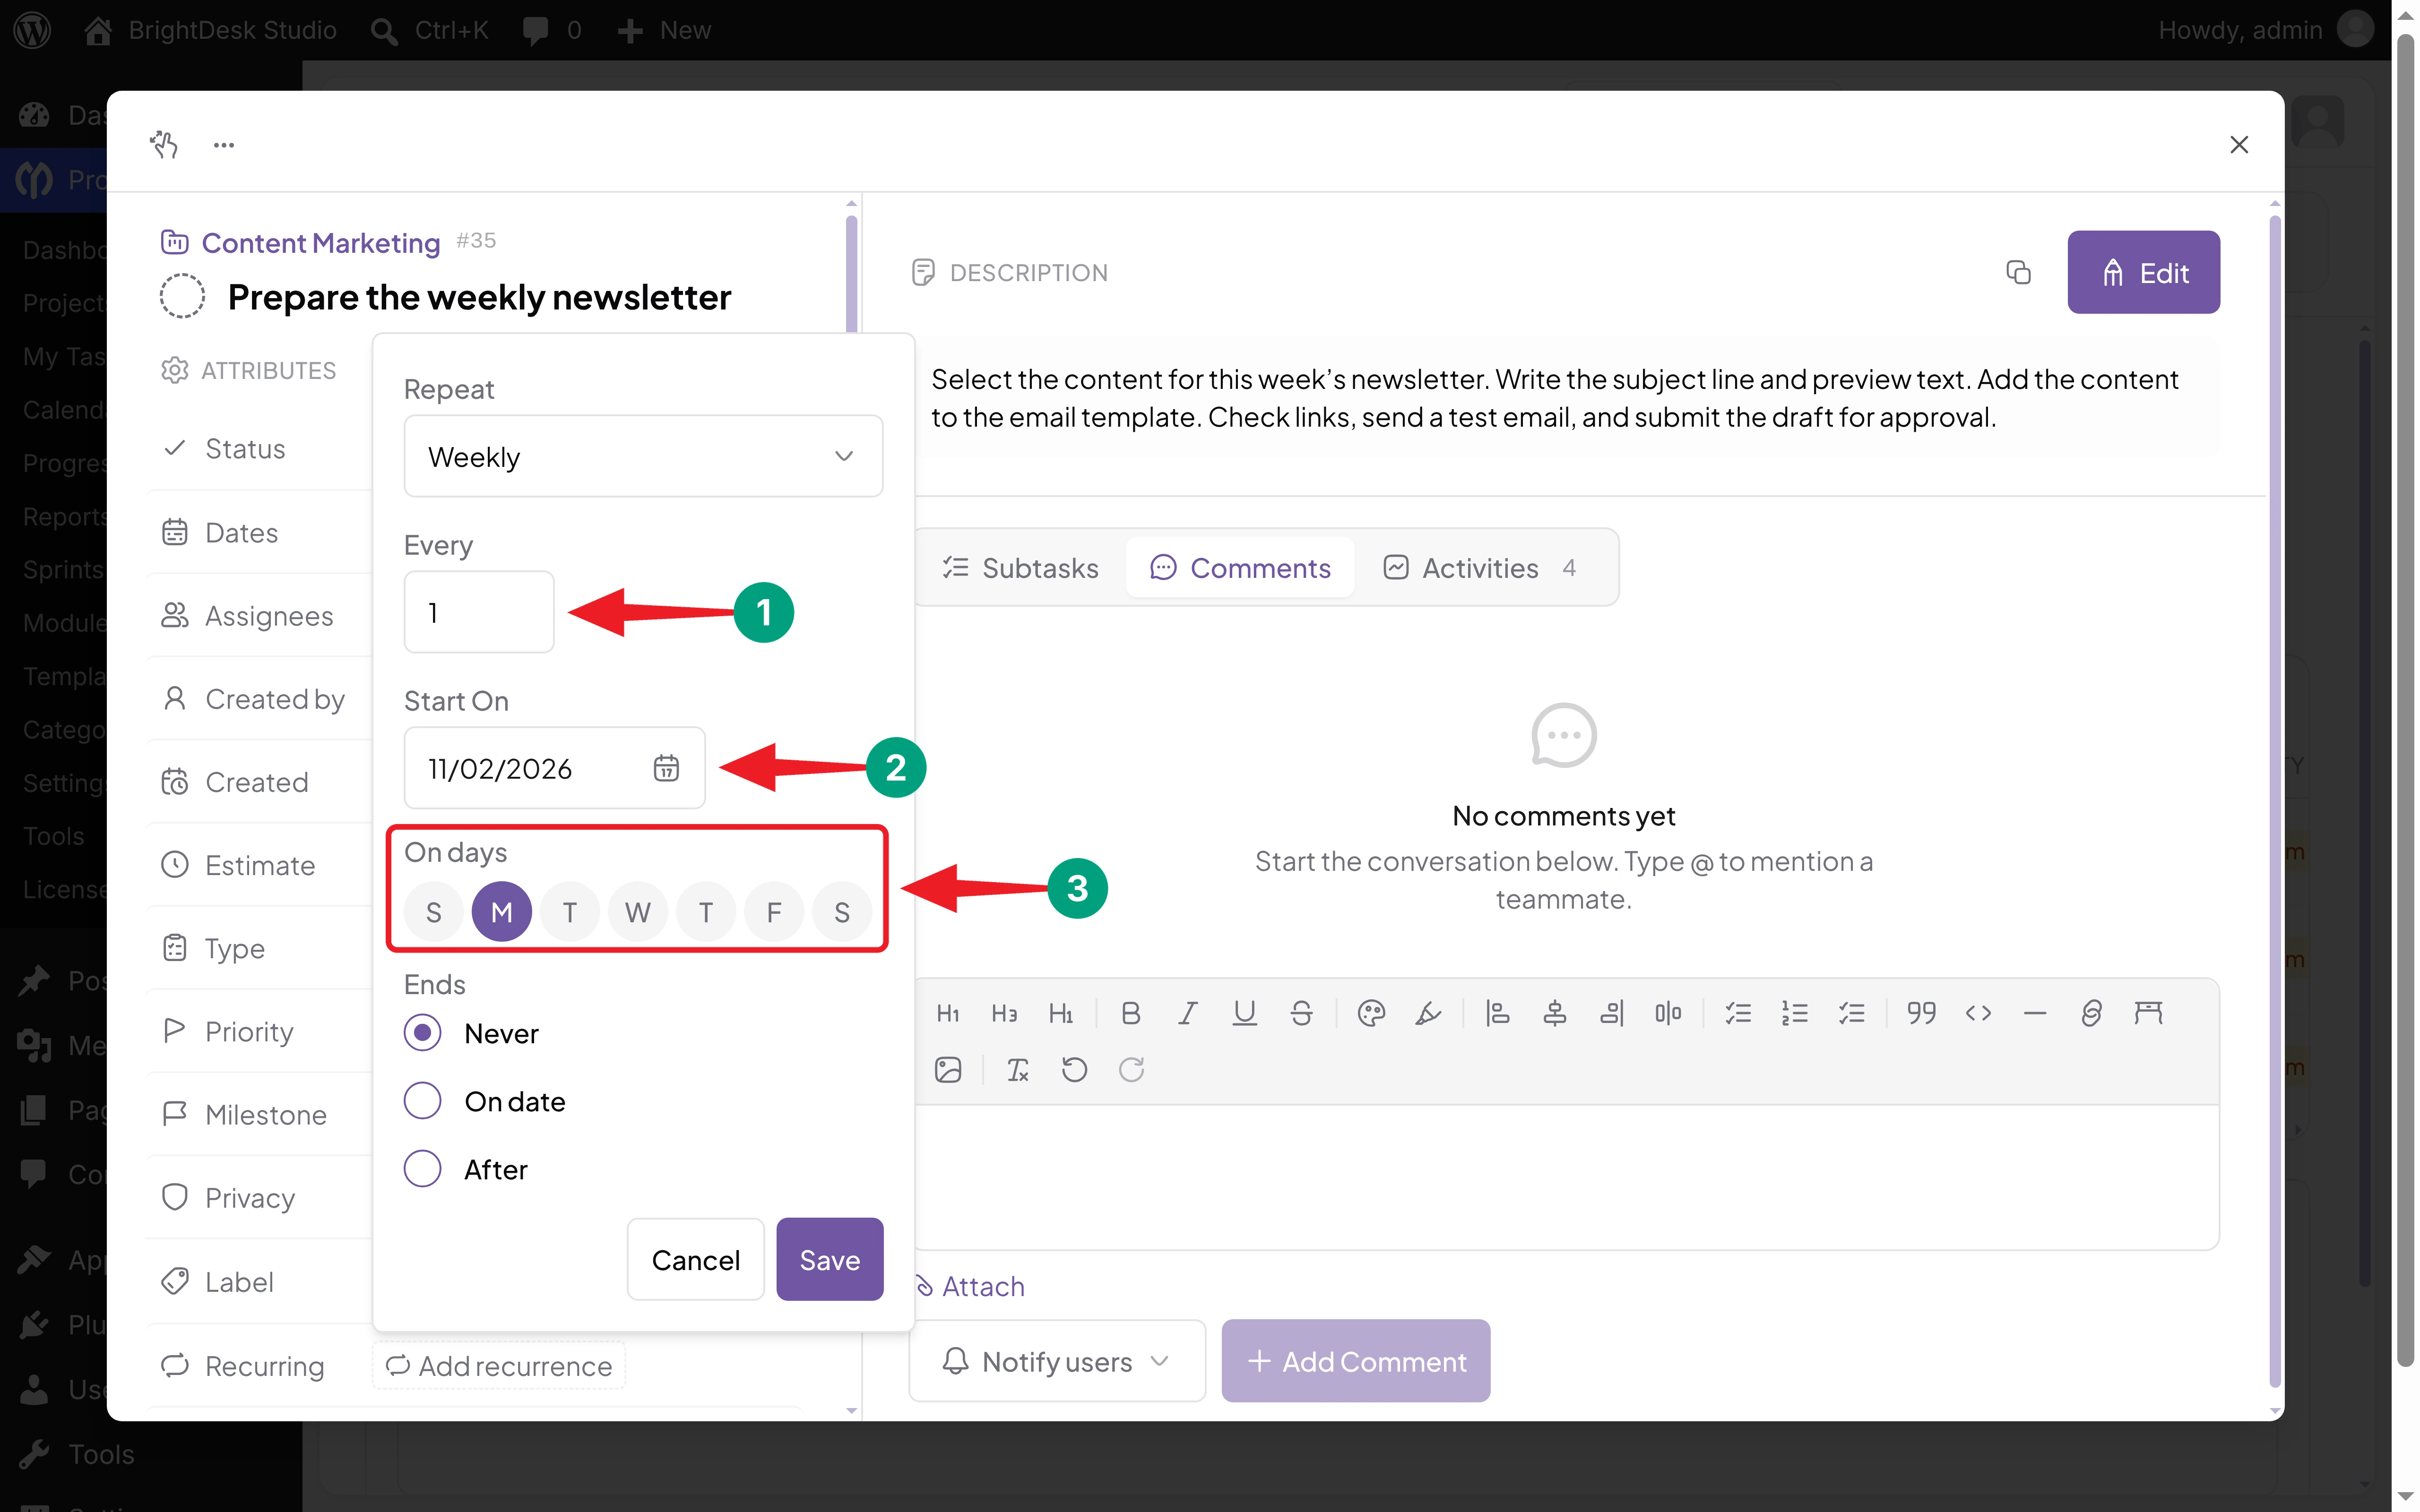
Task: Insert code block icon
Action: 1978,1013
